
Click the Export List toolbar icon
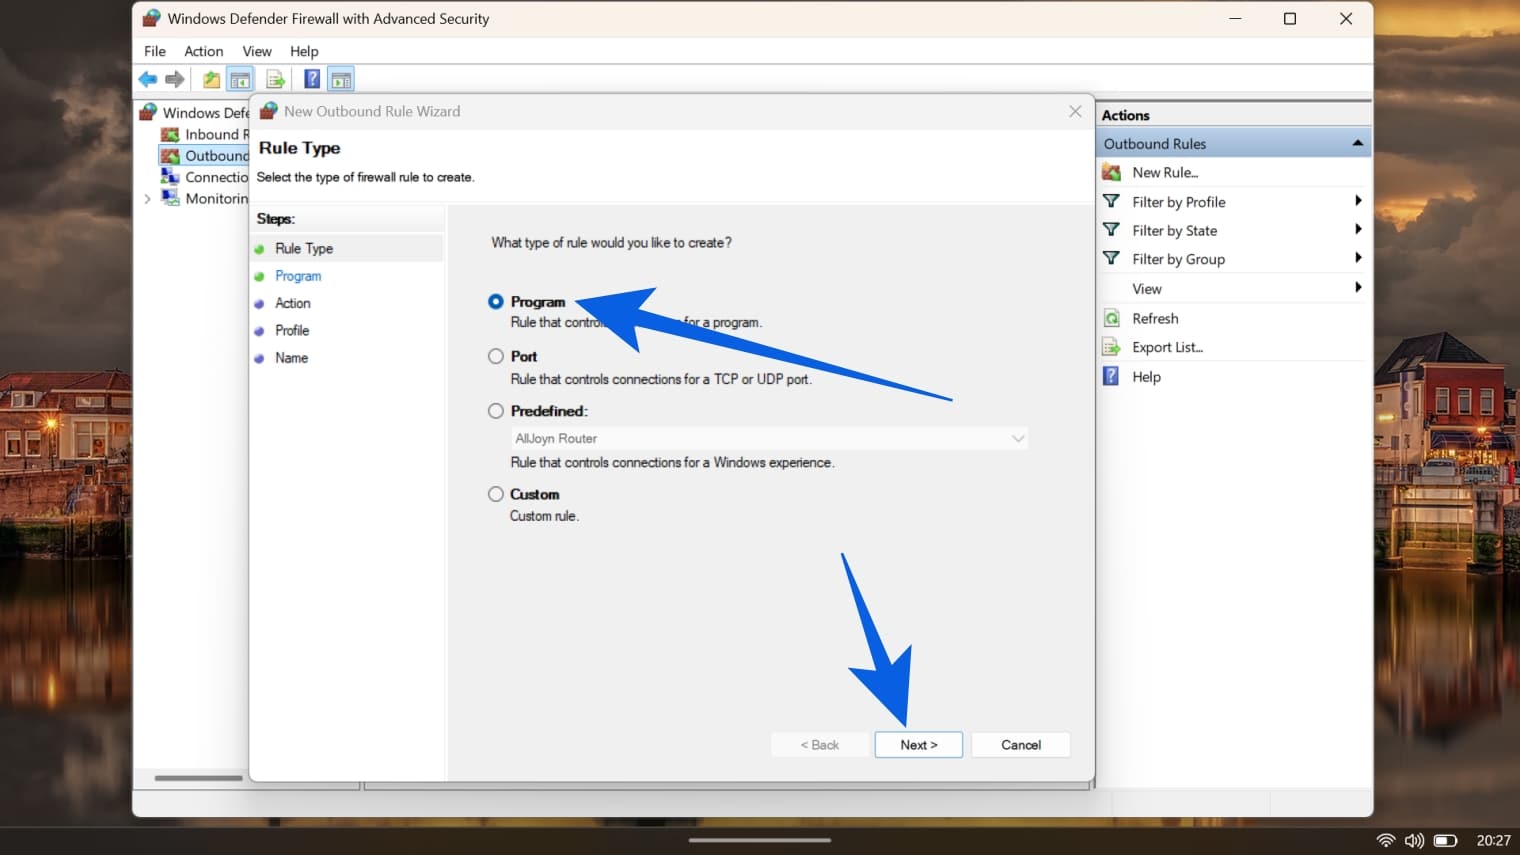(x=276, y=79)
